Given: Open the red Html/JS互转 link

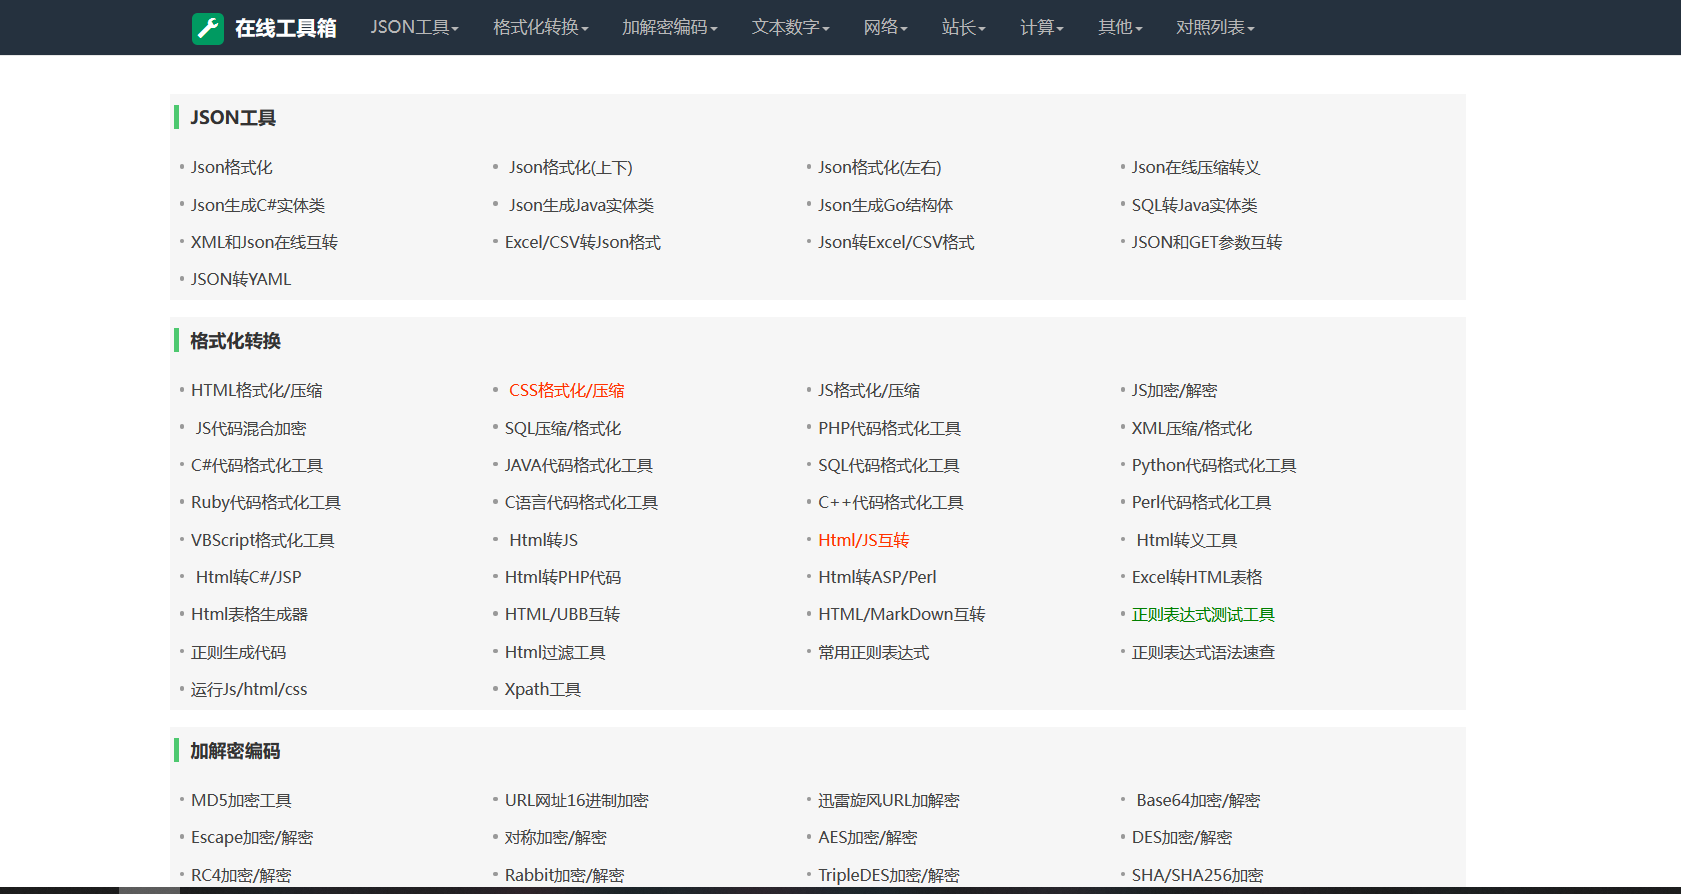Looking at the screenshot, I should [863, 541].
